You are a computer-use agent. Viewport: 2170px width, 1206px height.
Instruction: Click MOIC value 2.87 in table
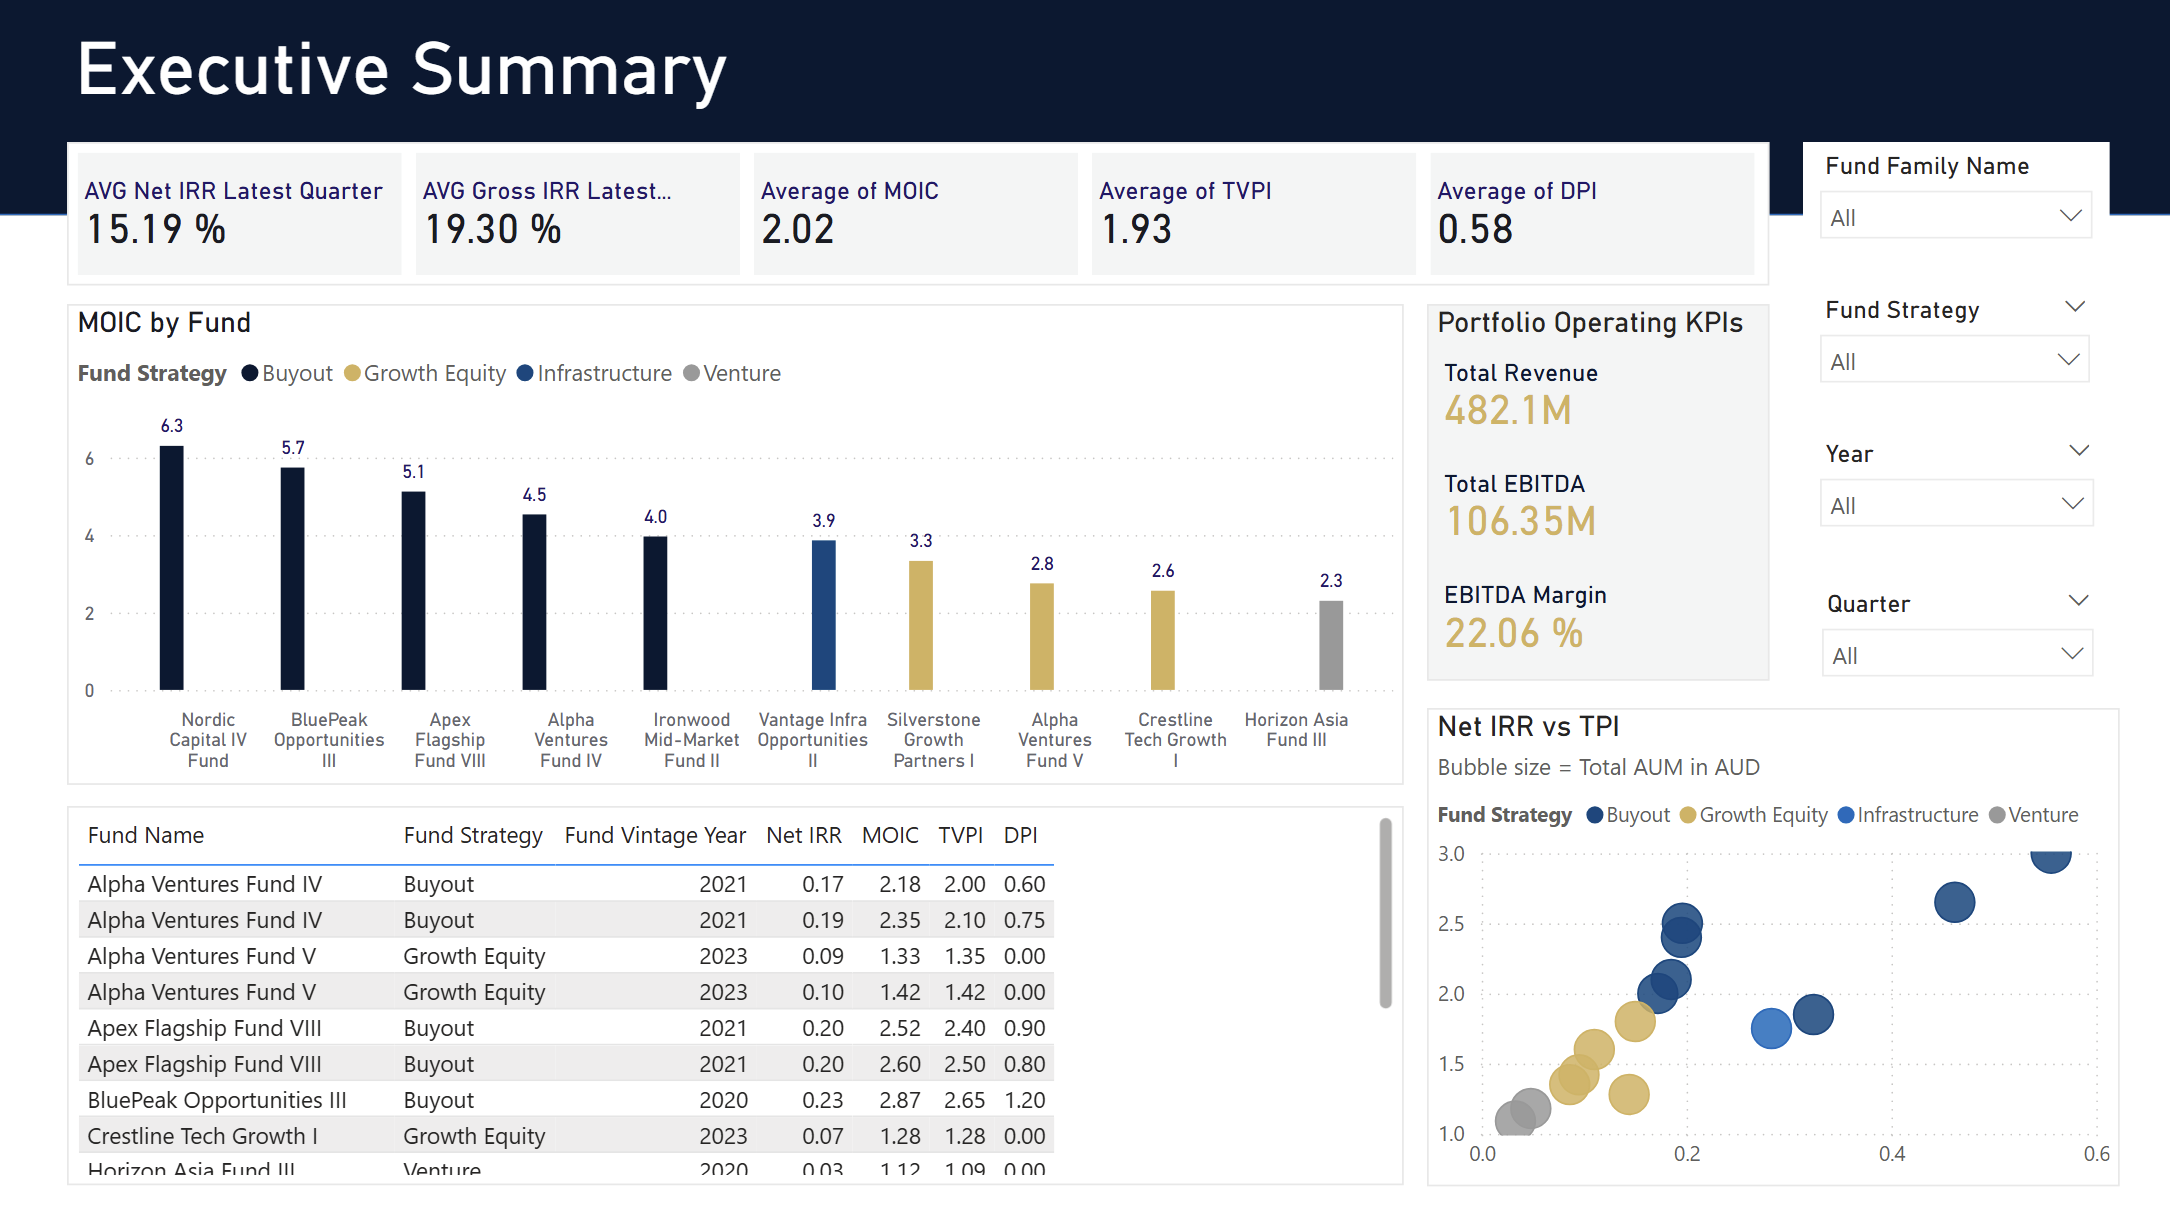click(900, 1100)
